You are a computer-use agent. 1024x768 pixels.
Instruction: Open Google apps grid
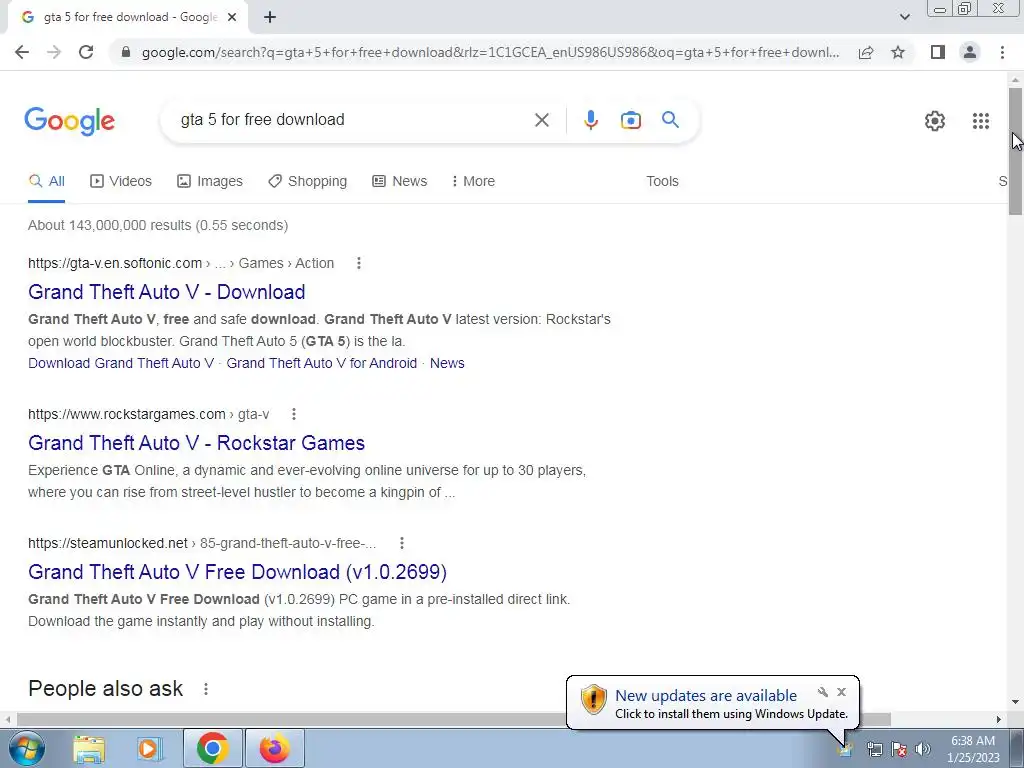(981, 121)
